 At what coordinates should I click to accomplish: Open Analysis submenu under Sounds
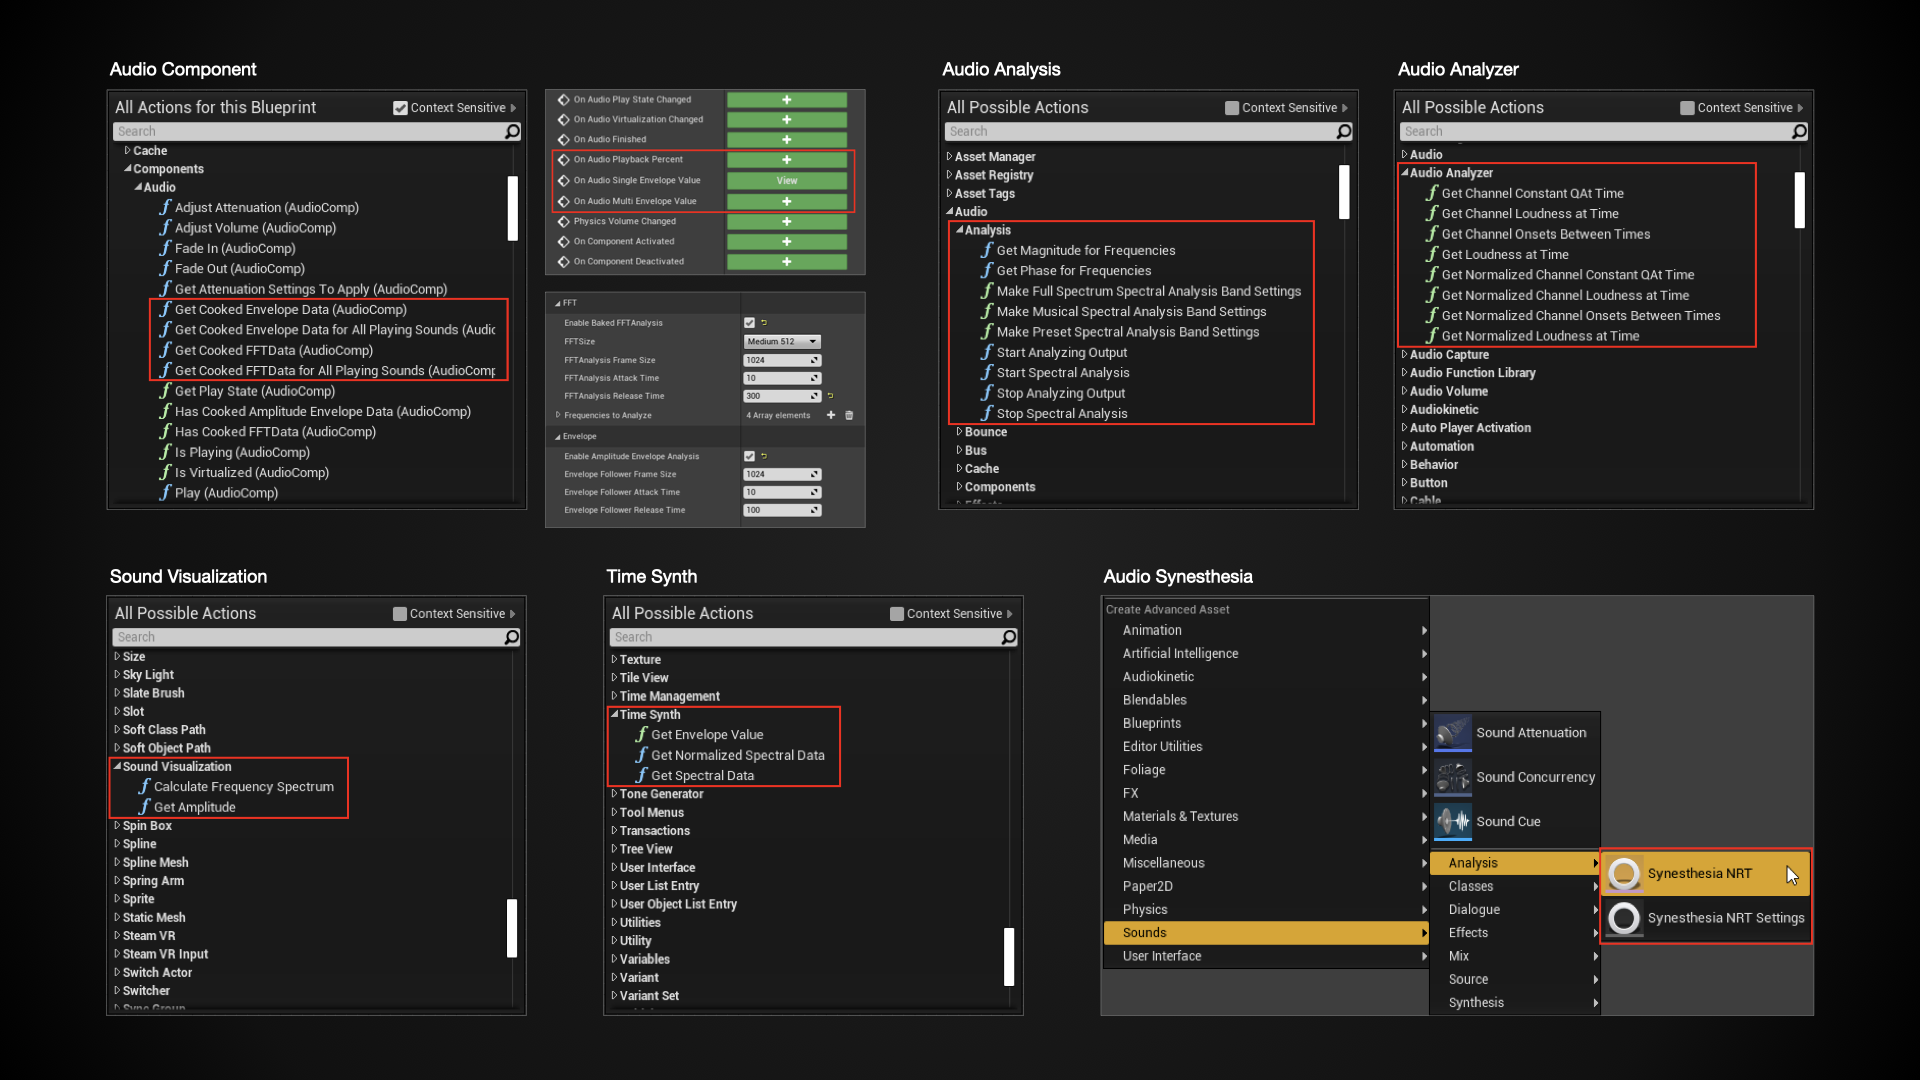(x=1515, y=863)
